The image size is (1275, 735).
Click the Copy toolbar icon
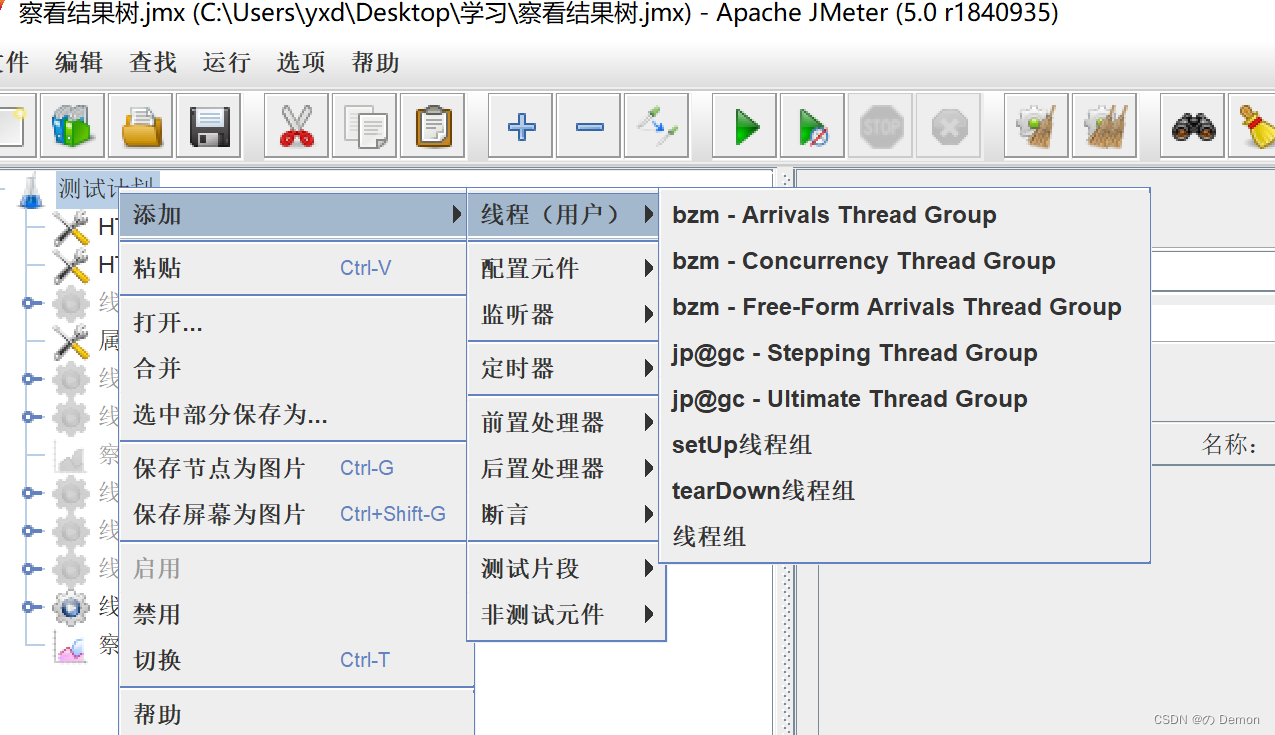pos(364,126)
